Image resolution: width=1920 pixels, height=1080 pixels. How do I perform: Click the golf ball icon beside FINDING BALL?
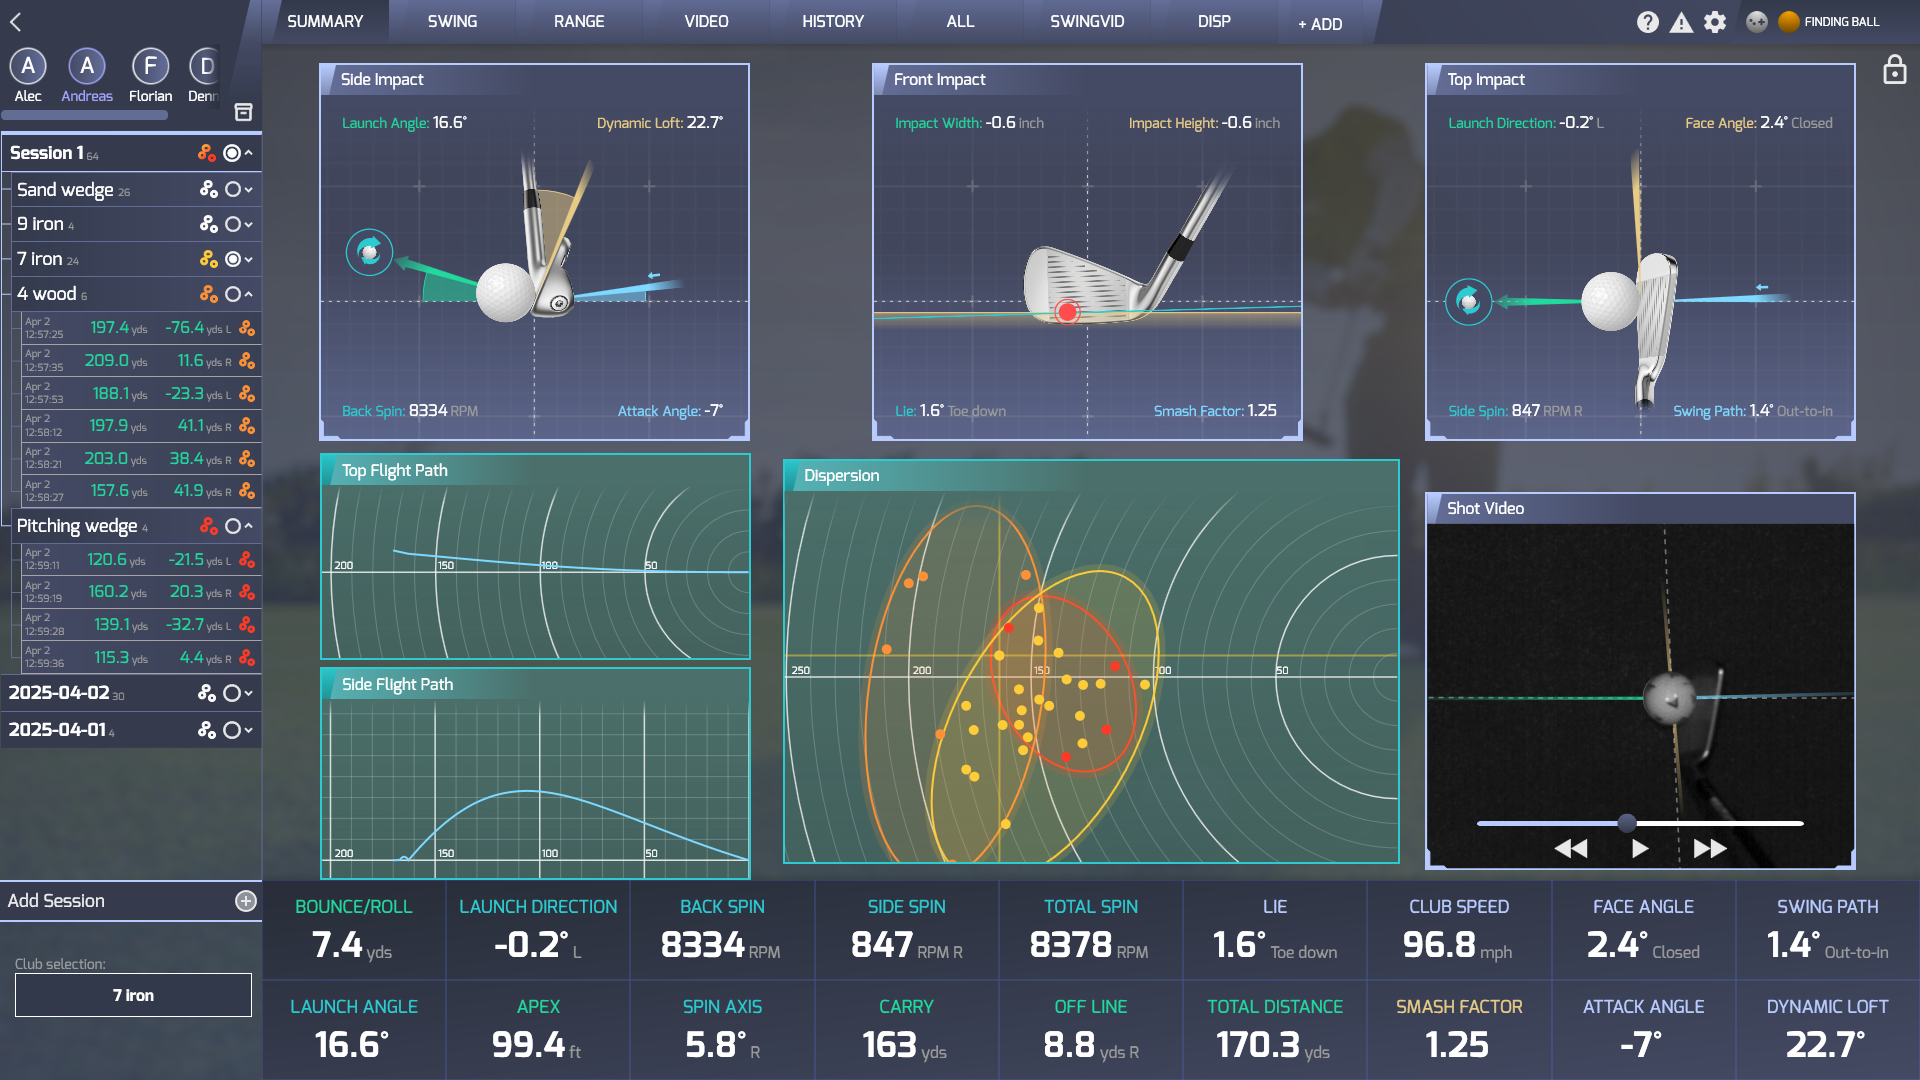coord(1758,21)
